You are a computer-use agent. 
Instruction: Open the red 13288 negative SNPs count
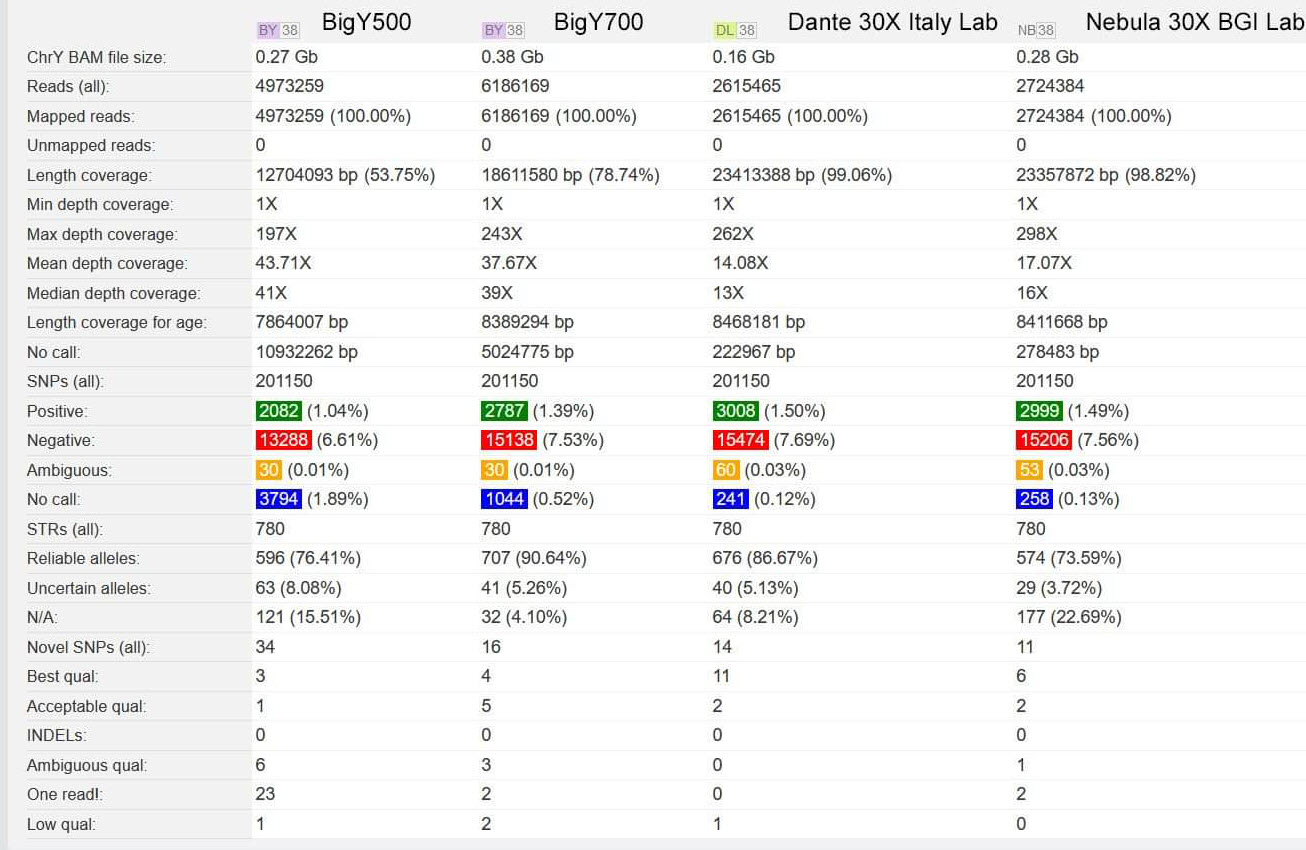tap(284, 440)
